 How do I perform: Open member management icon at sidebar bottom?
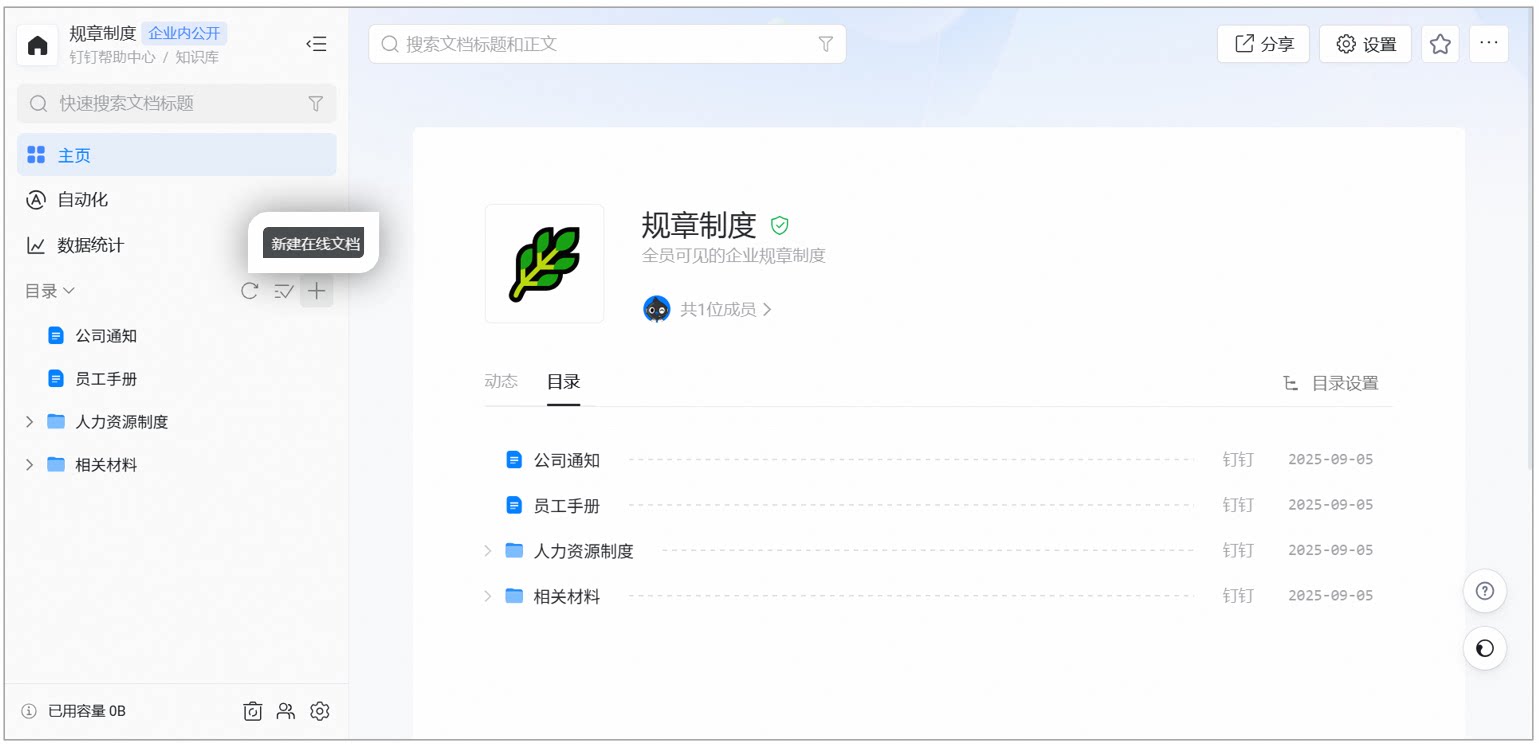pos(286,711)
